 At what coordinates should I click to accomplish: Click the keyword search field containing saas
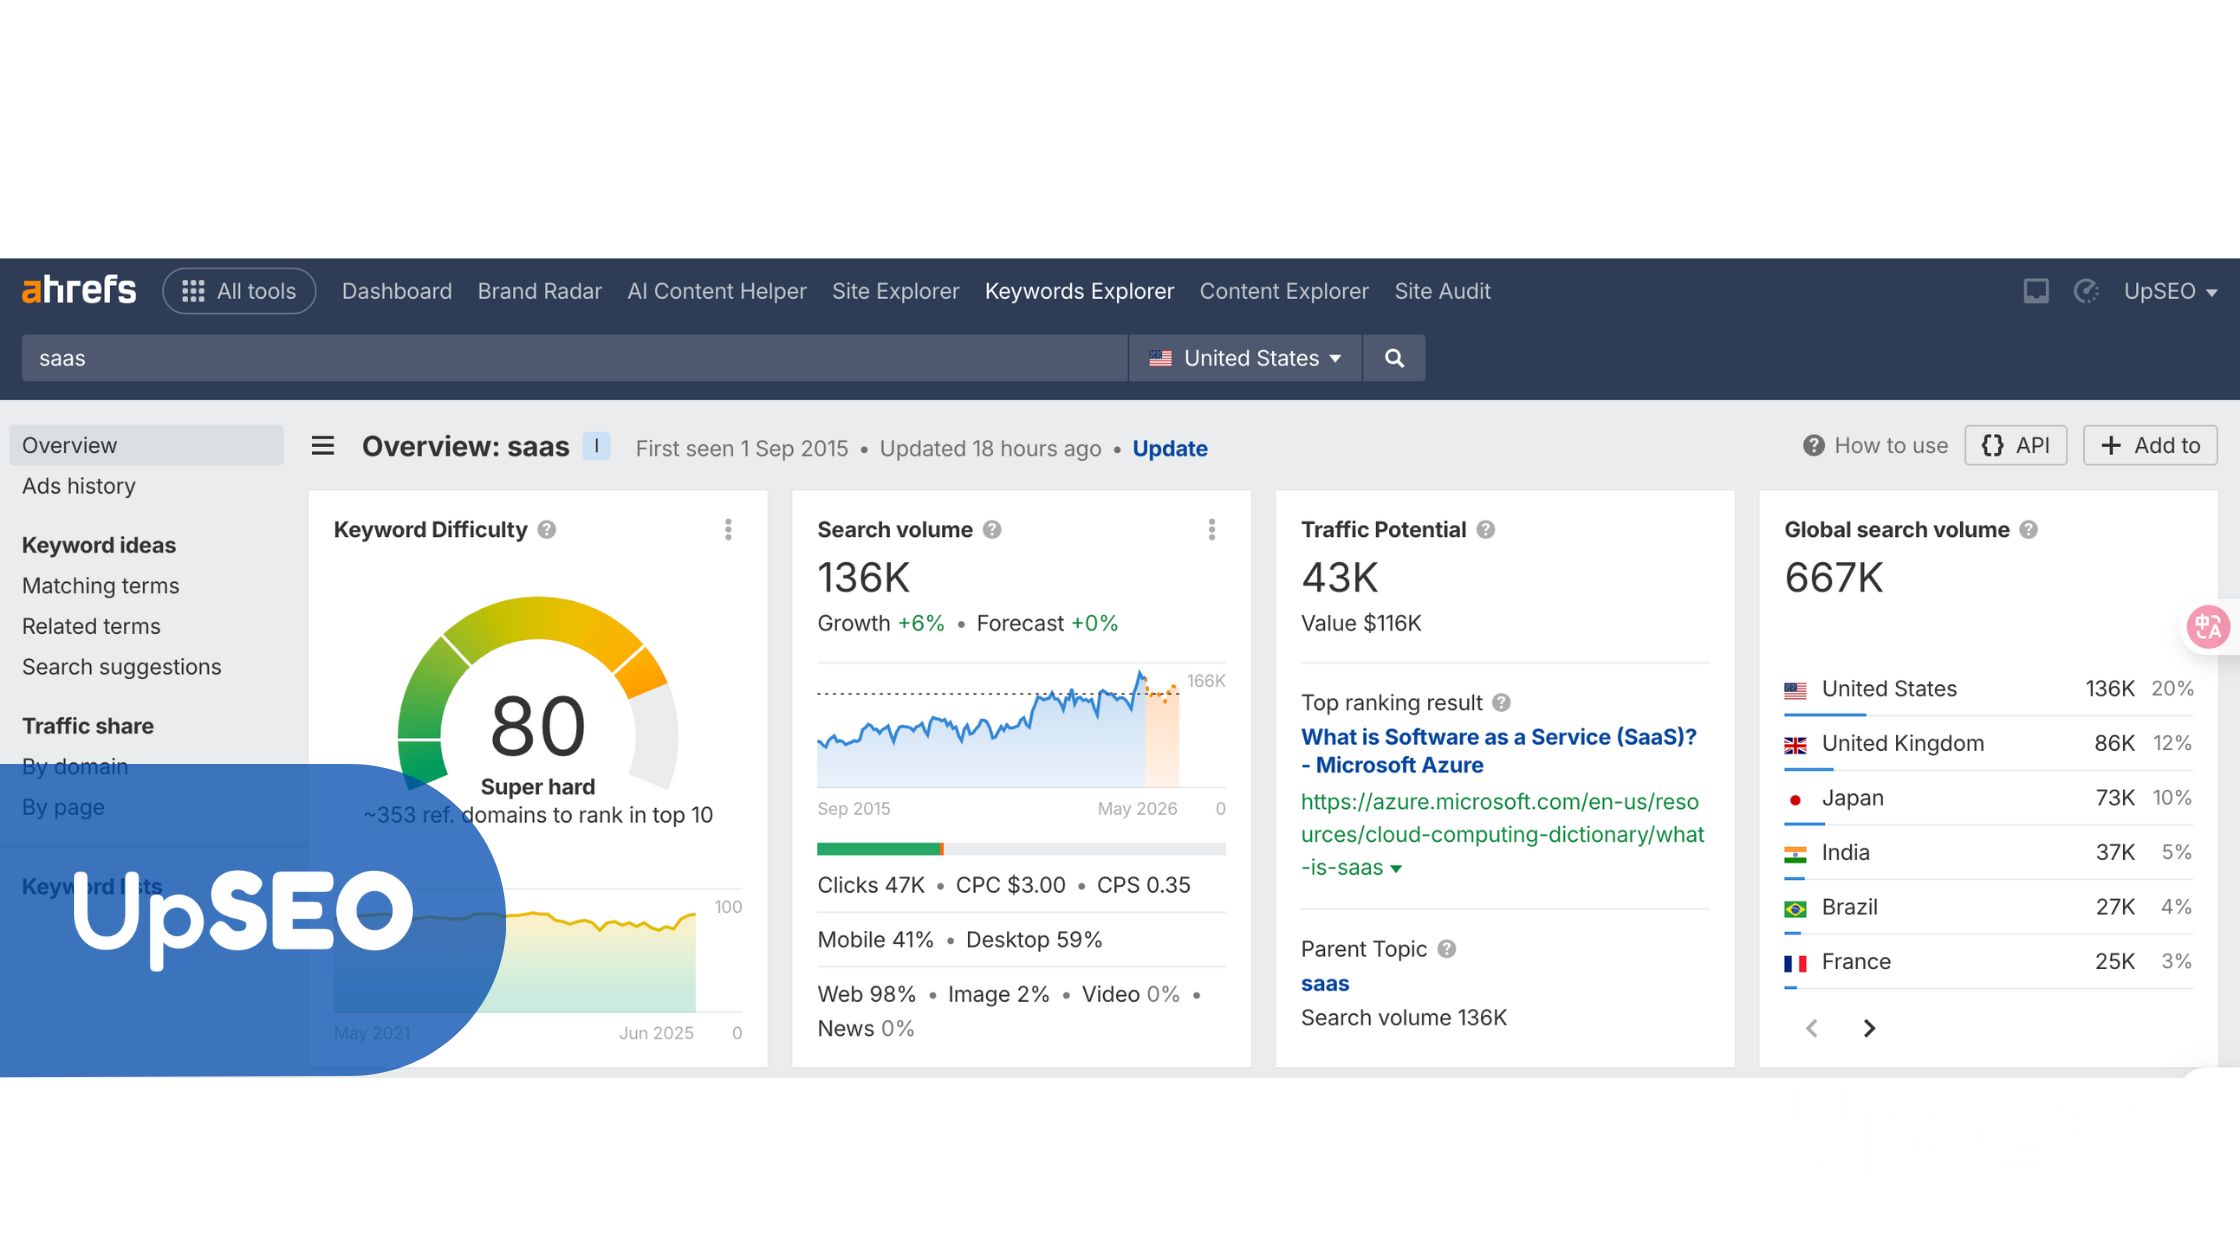[575, 358]
